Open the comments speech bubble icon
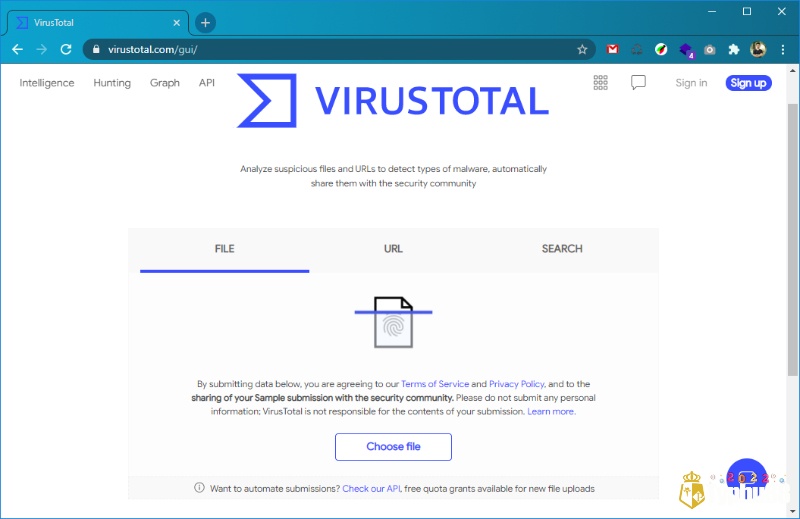800x519 pixels. pyautogui.click(x=638, y=83)
